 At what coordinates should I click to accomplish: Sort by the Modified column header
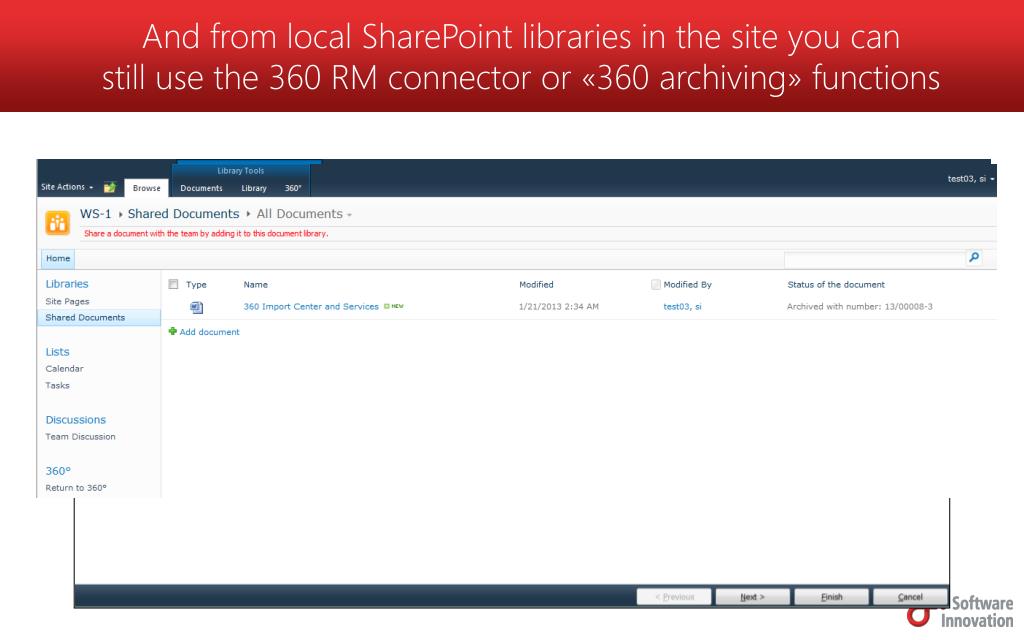click(536, 285)
